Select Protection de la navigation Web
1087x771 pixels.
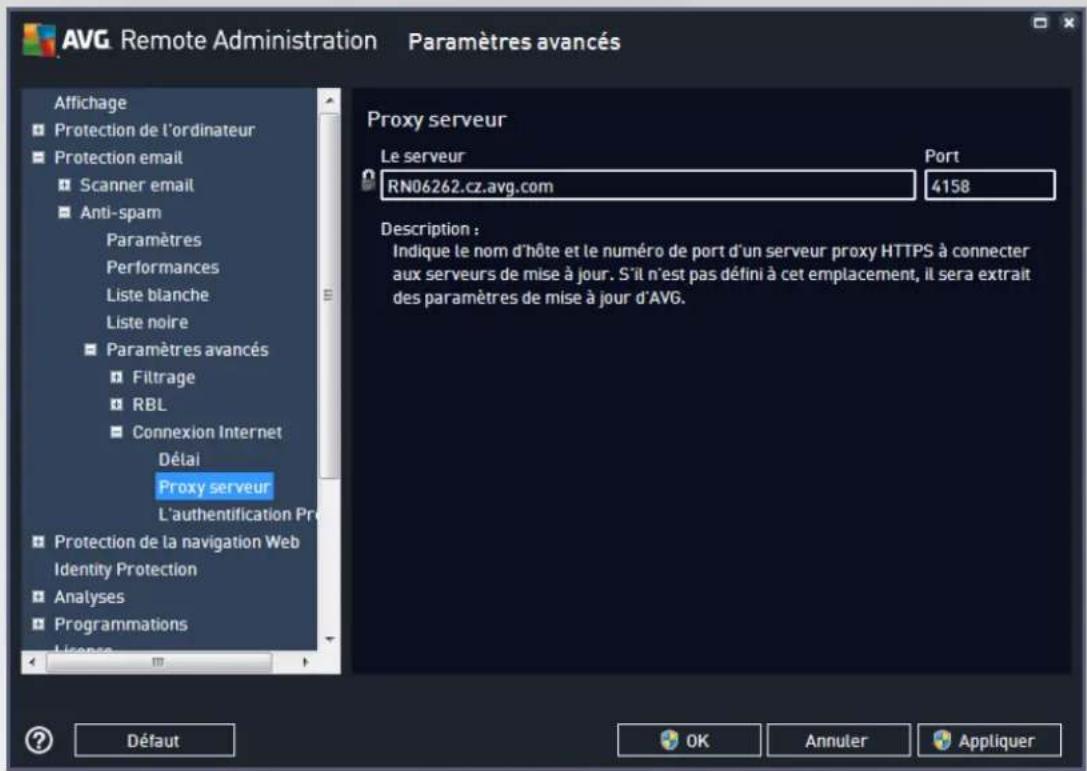tap(177, 542)
